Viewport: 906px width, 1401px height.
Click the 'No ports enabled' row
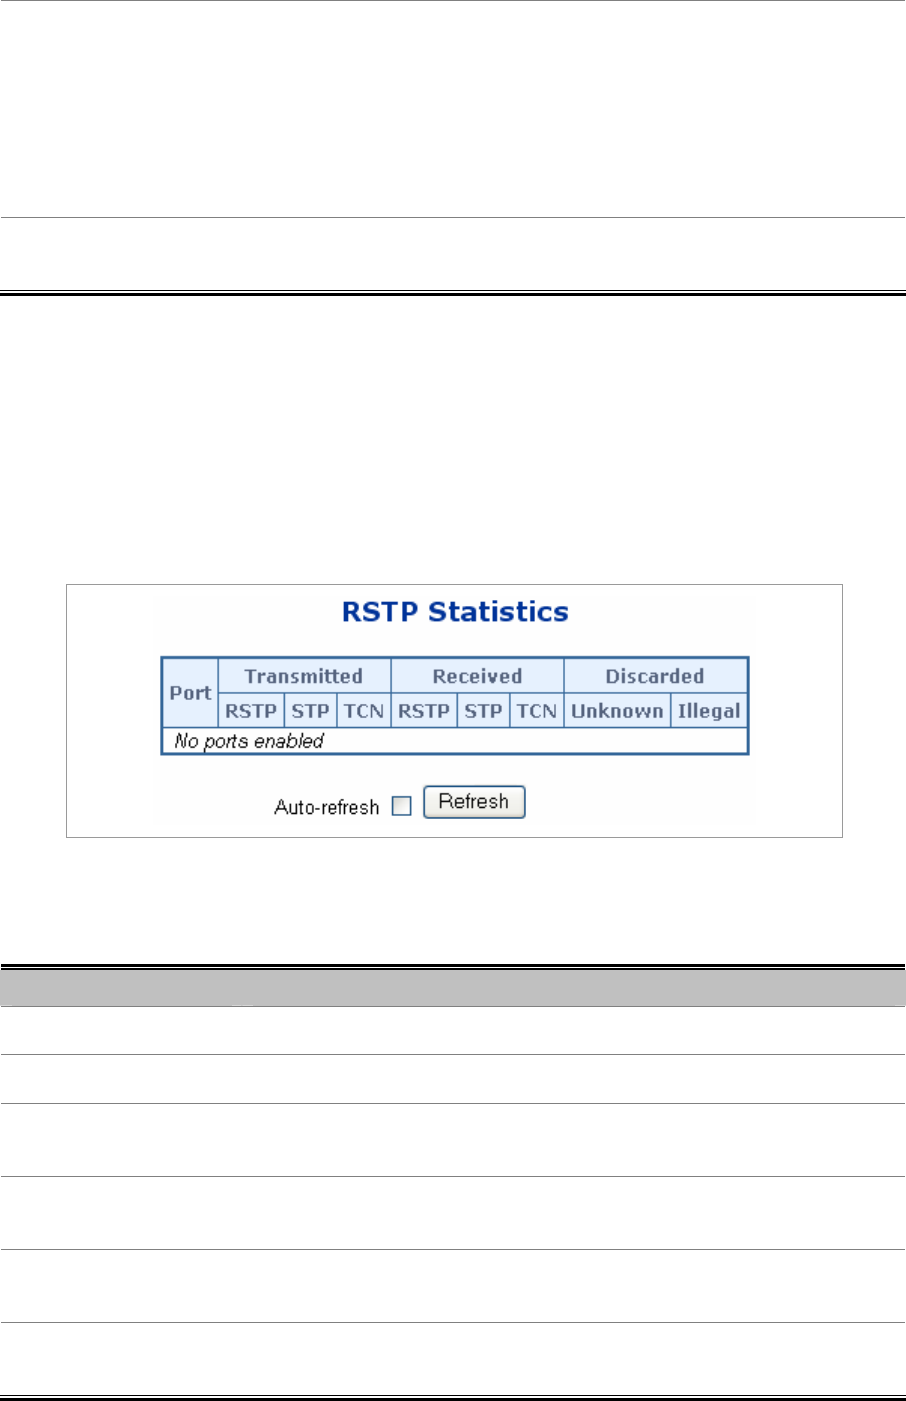(455, 741)
